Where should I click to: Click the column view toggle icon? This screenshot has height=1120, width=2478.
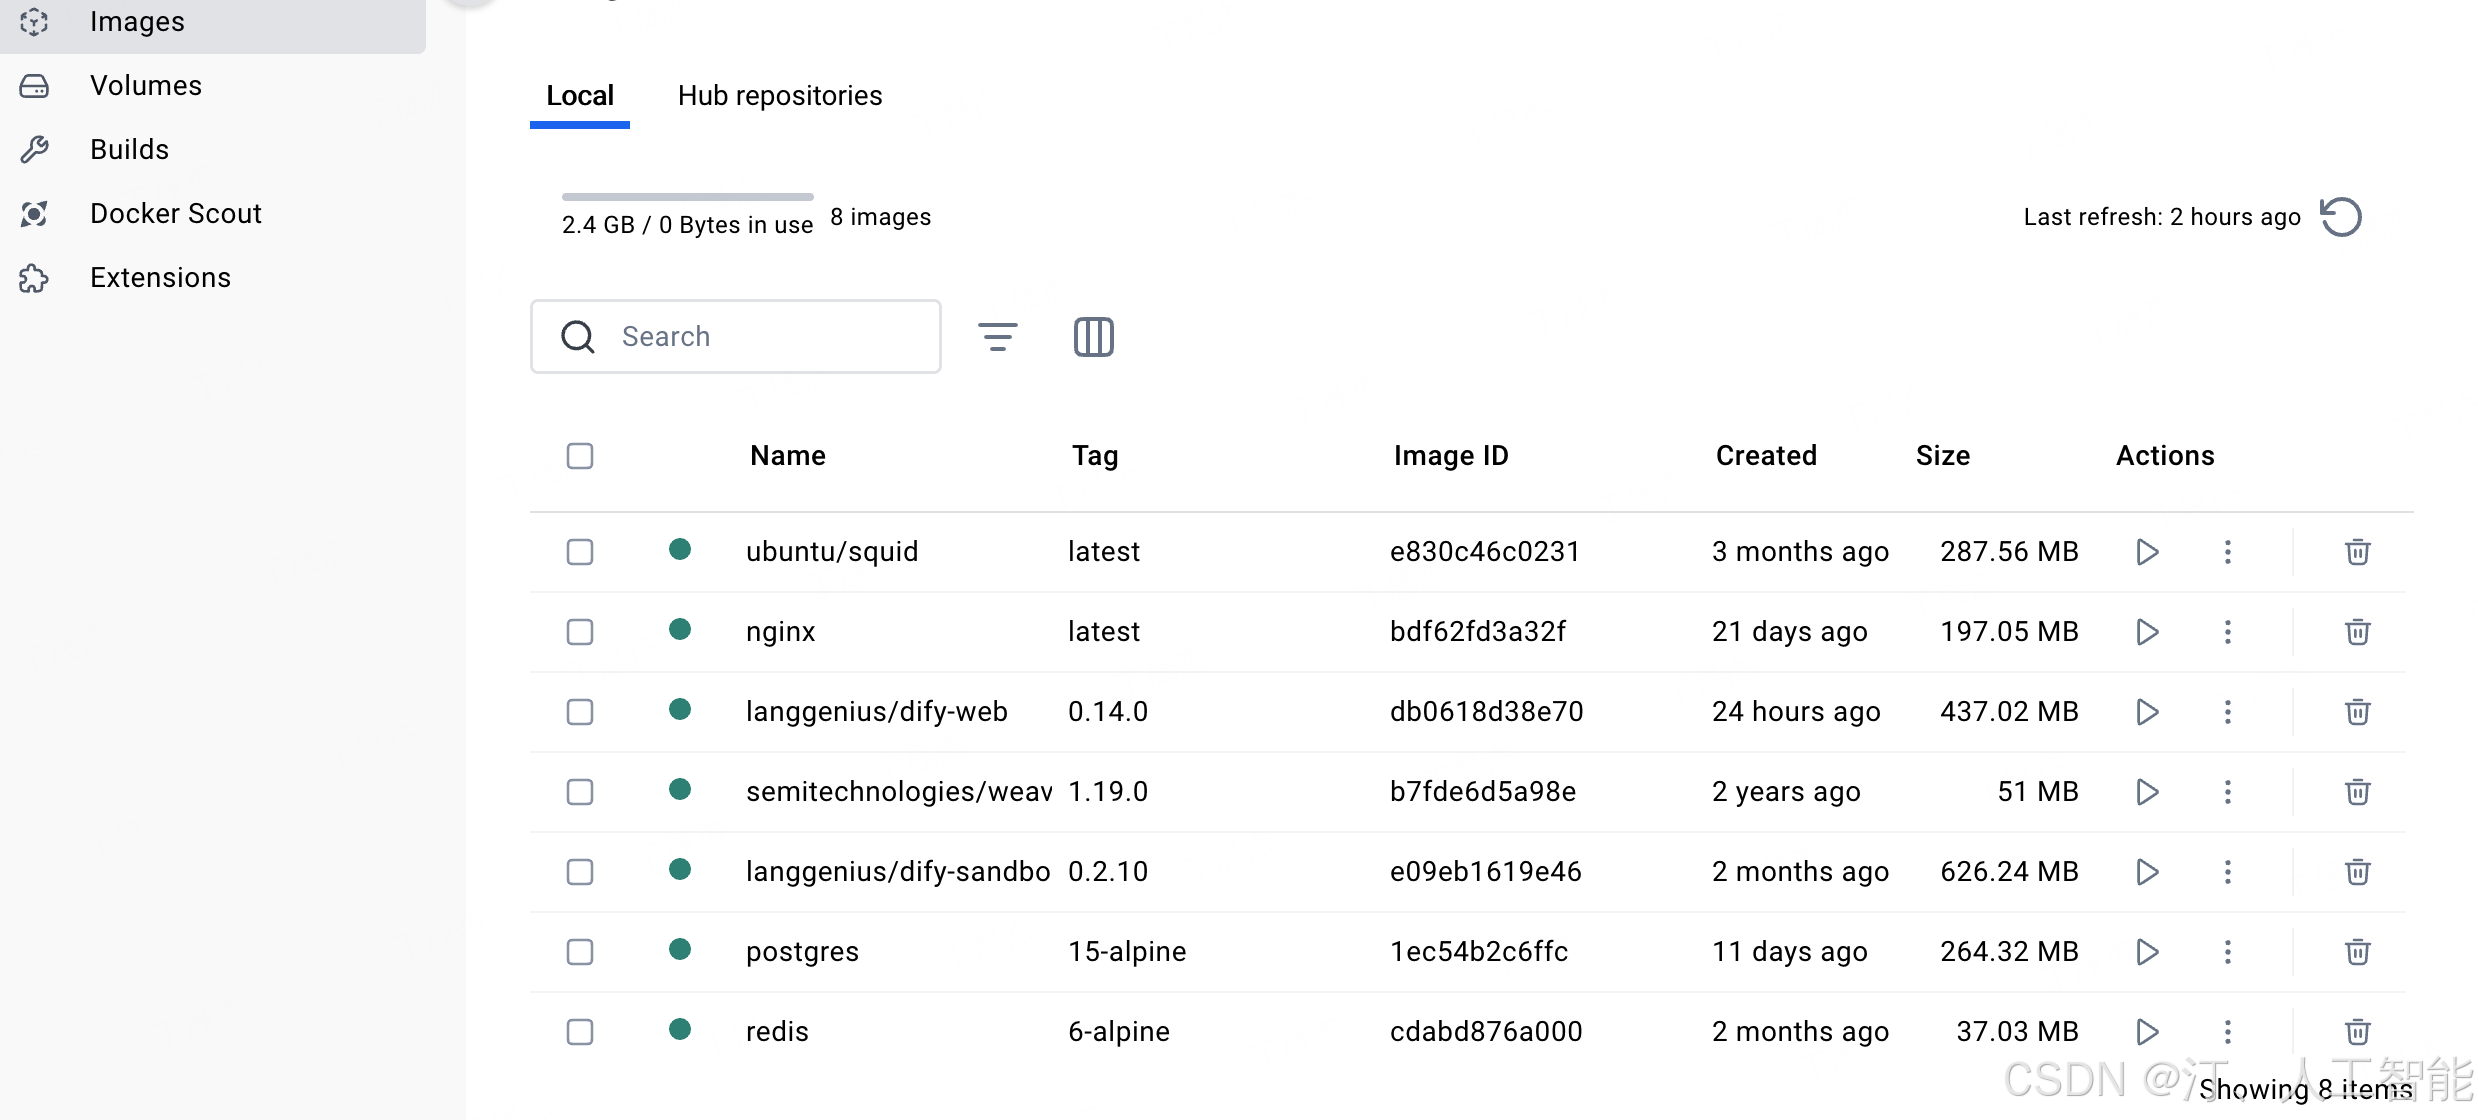(x=1094, y=336)
